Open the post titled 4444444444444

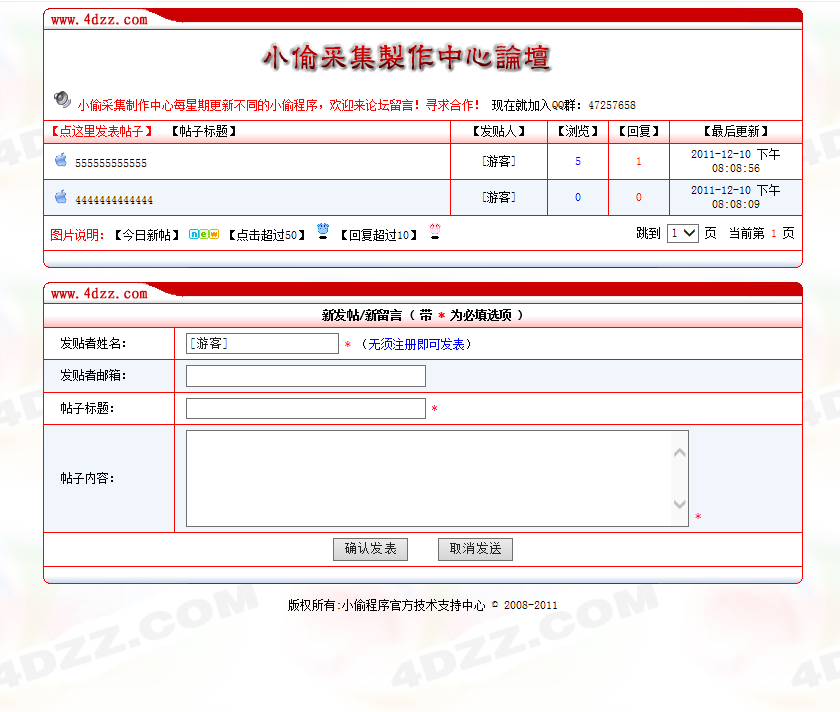tap(114, 200)
